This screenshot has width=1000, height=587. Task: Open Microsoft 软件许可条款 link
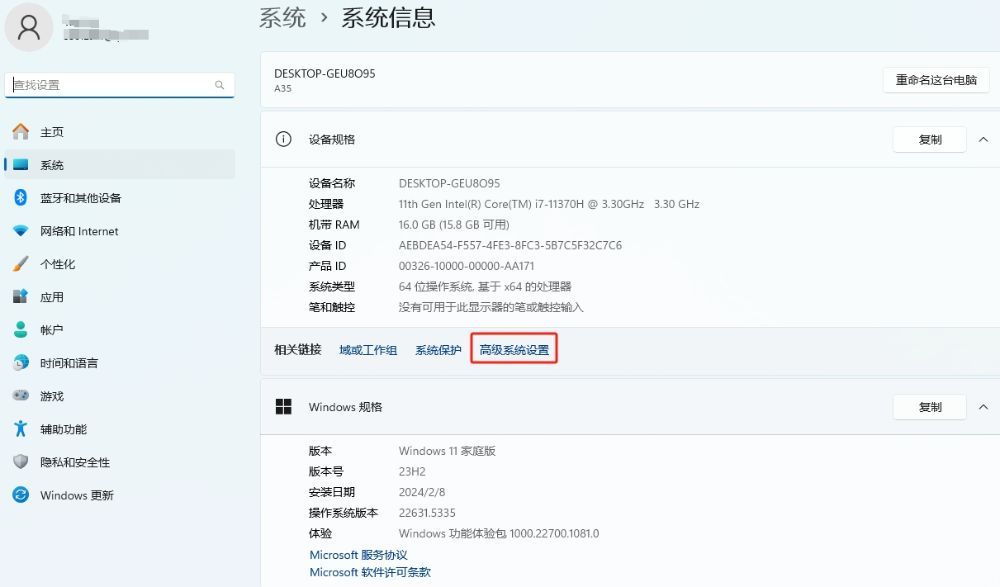click(370, 572)
